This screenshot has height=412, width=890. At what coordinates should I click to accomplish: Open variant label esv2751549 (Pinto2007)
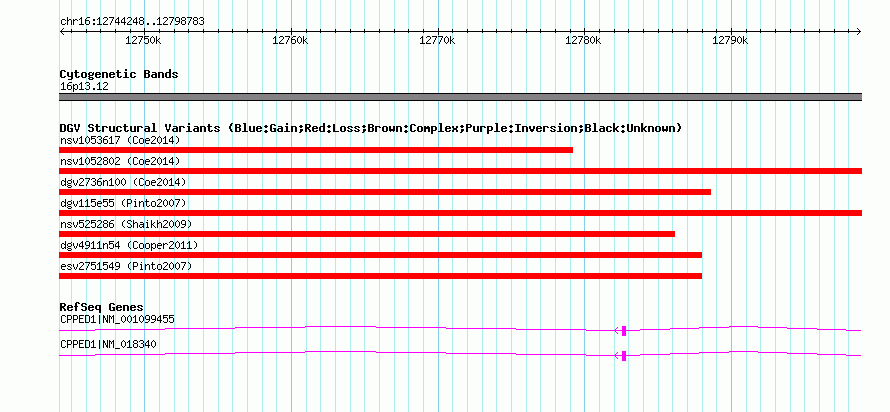coord(126,266)
